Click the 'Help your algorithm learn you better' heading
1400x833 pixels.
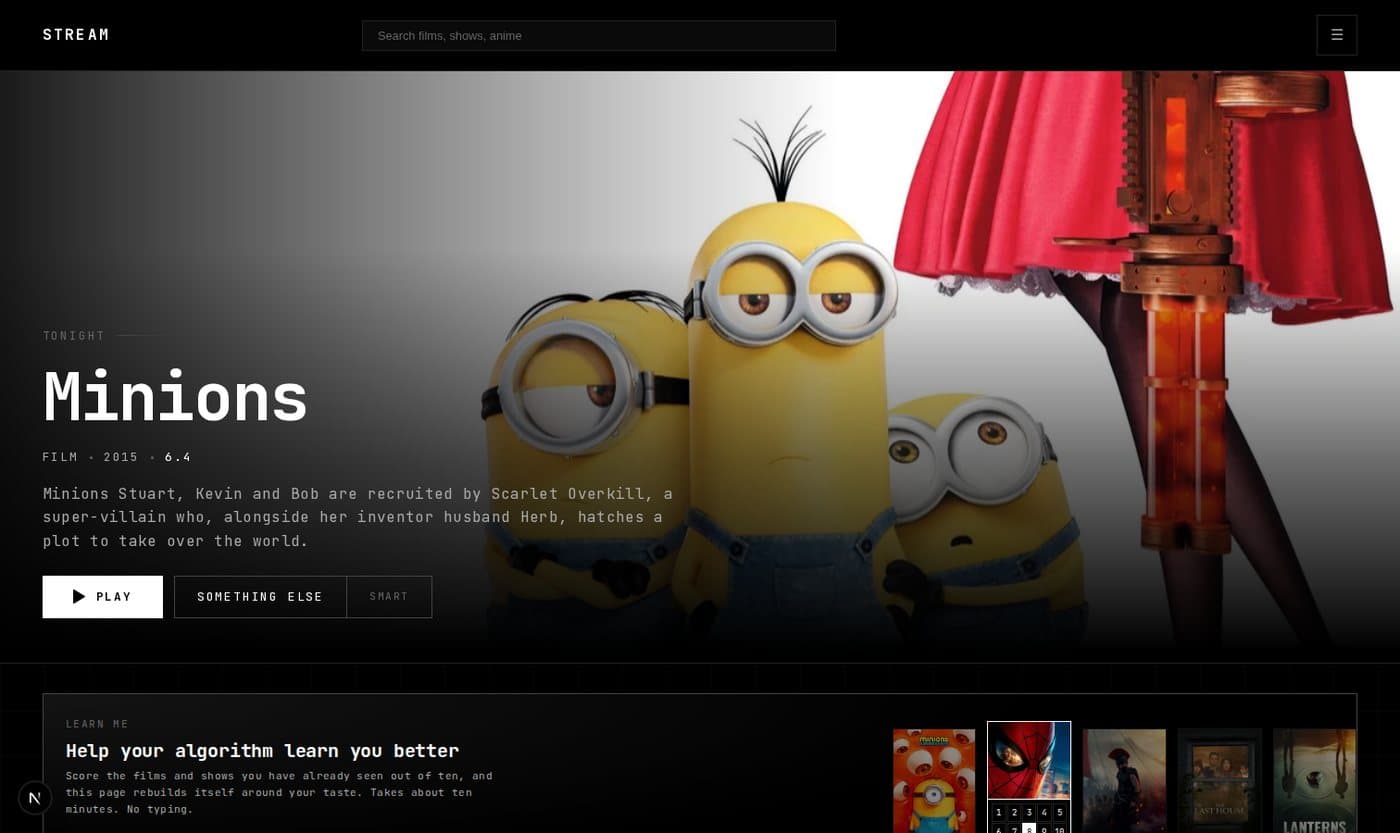(x=262, y=751)
